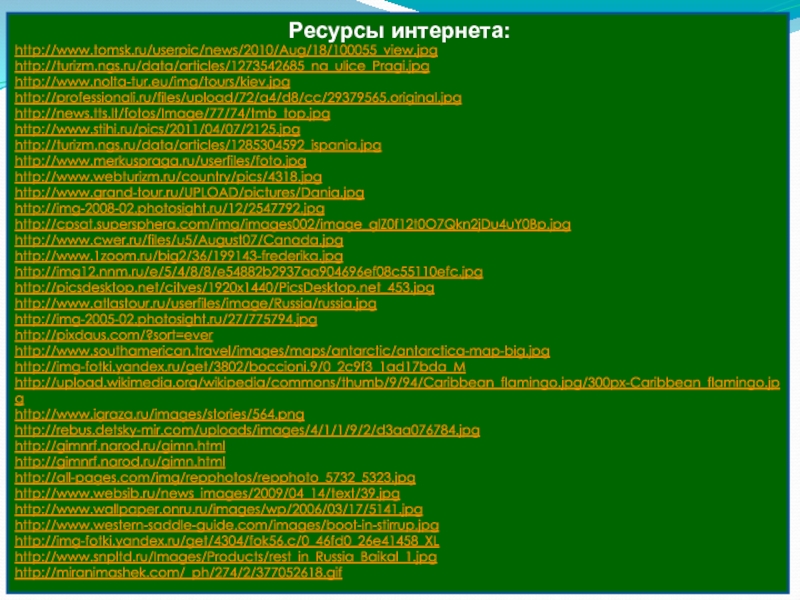The image size is (800, 600).
Task: Click the img12.nnm.ru image link
Action: (248, 271)
